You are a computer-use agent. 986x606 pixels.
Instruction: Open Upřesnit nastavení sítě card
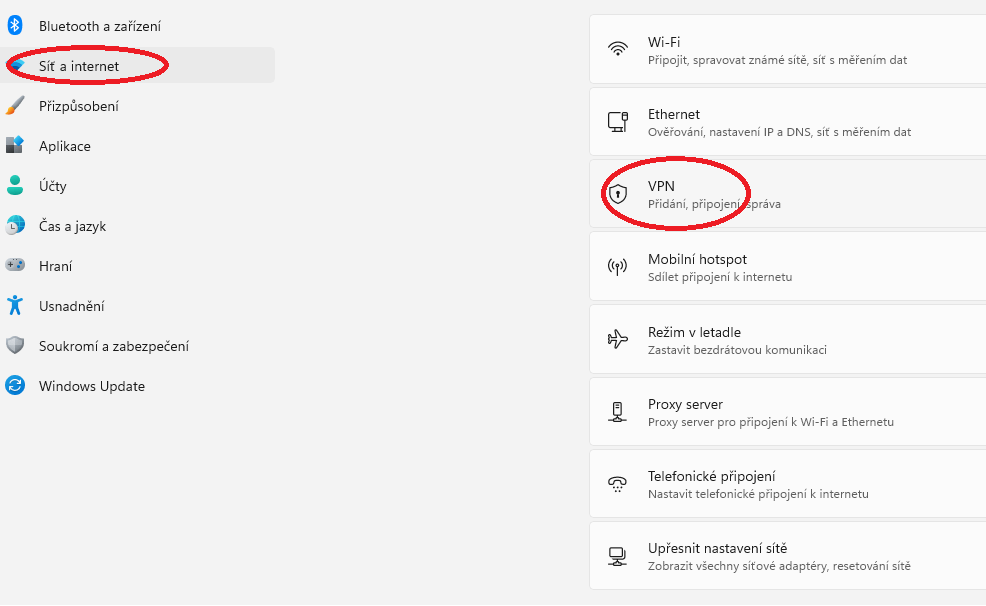click(x=788, y=556)
